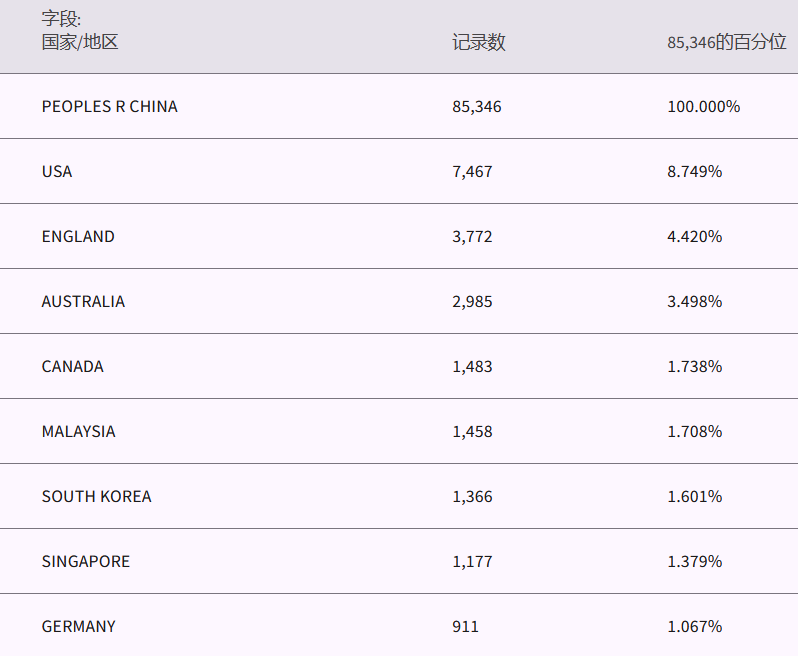Click the 7,467 record count for USA

point(472,171)
